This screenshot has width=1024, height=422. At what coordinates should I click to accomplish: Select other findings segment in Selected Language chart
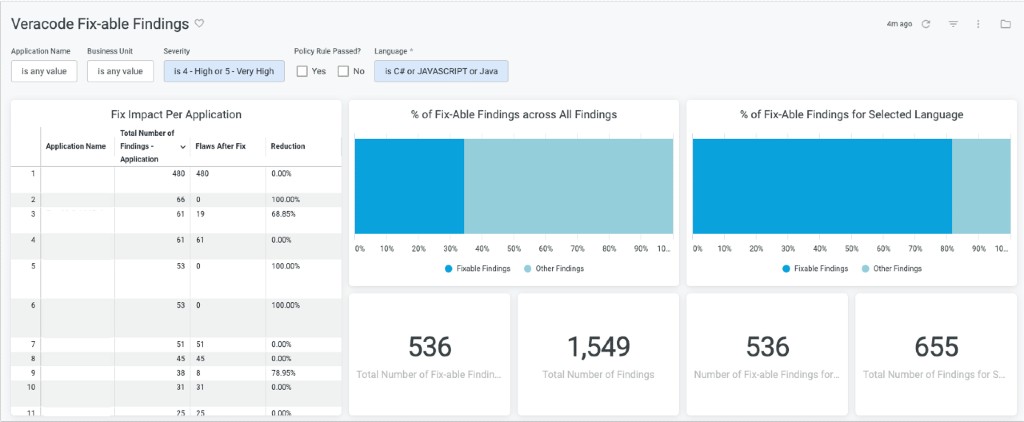[x=982, y=186]
